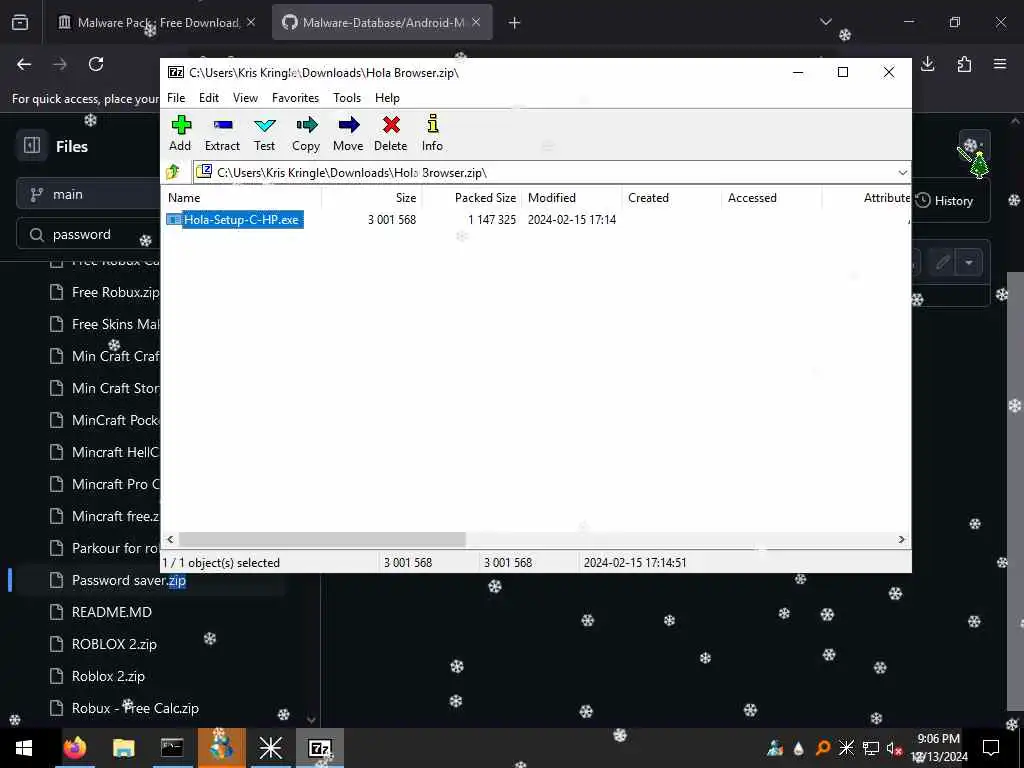Open the main branch selector dropdown

click(88, 195)
